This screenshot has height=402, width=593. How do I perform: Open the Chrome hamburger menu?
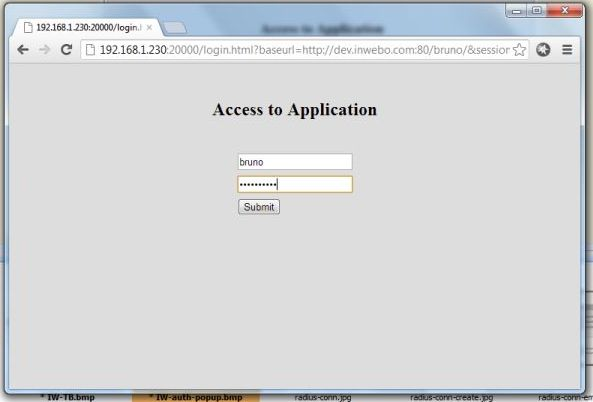567,50
